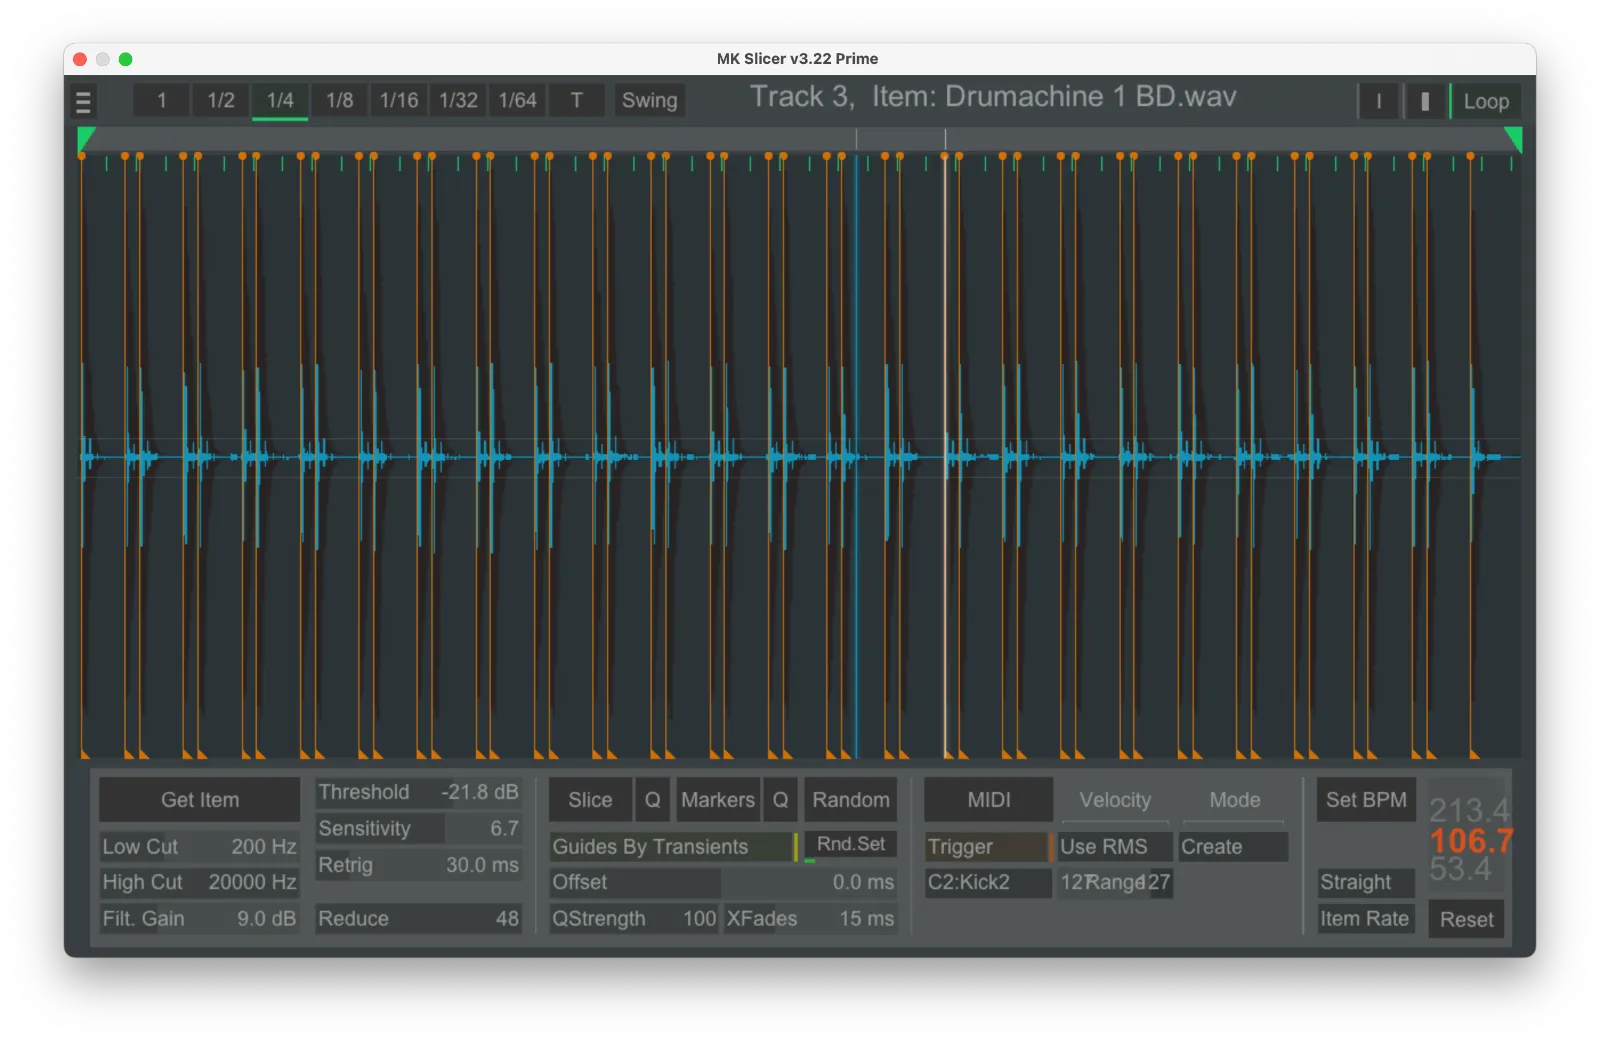Click the blue play cursor line in waveform
Image resolution: width=1600 pixels, height=1042 pixels.
click(856, 455)
